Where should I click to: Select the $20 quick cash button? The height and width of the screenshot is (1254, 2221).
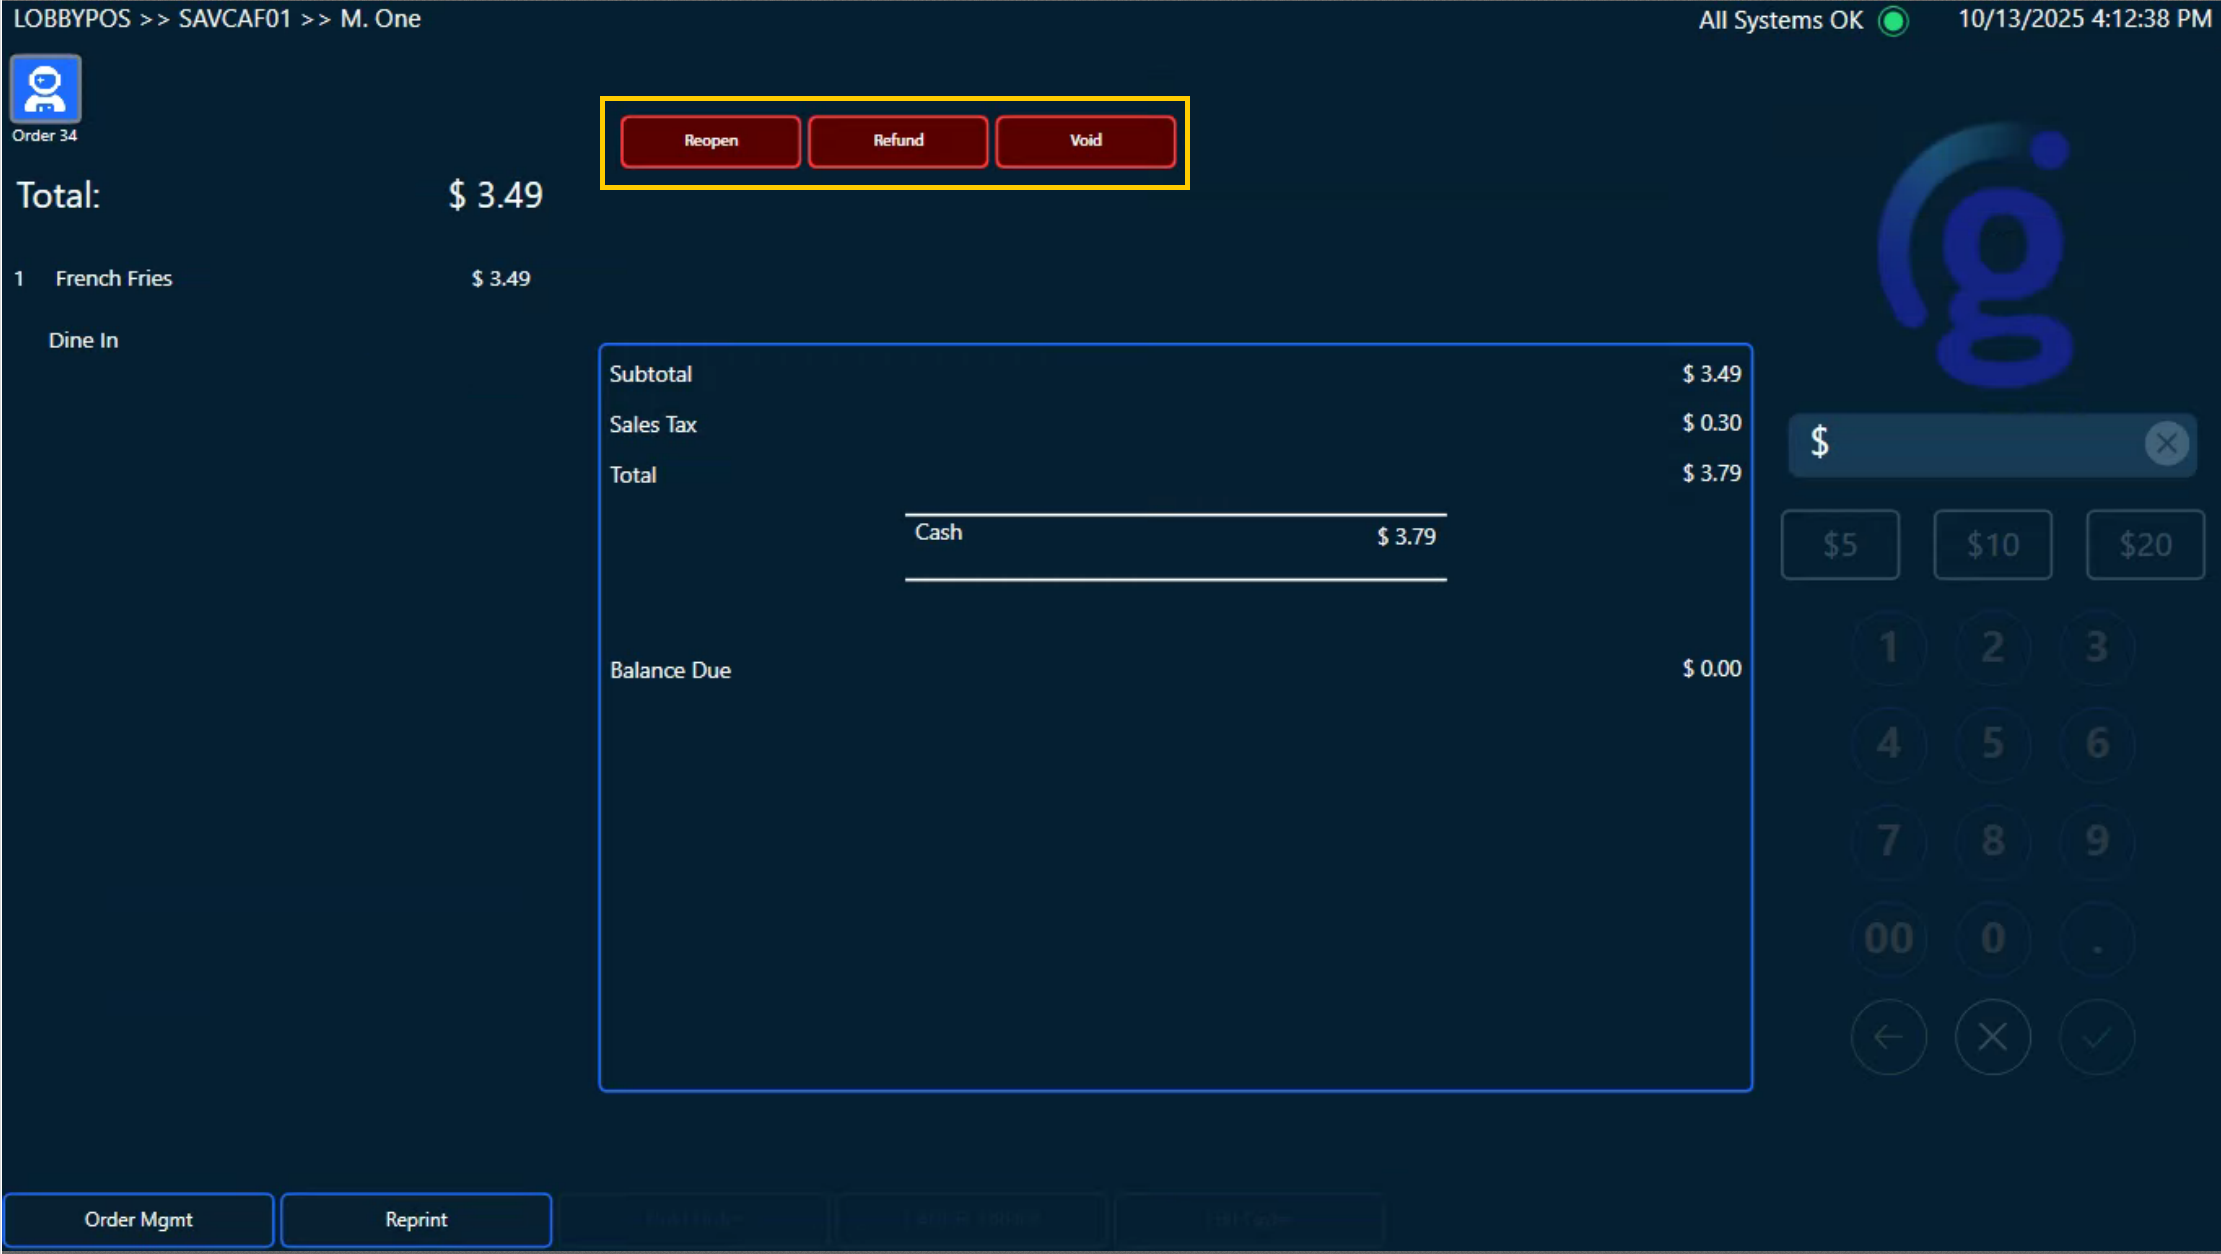click(2145, 545)
